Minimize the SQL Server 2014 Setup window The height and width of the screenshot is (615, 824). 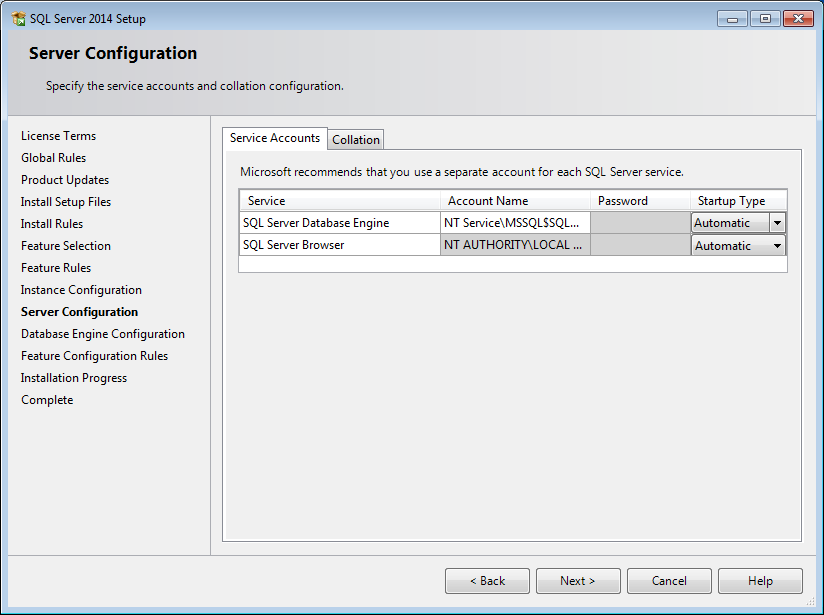pos(732,19)
